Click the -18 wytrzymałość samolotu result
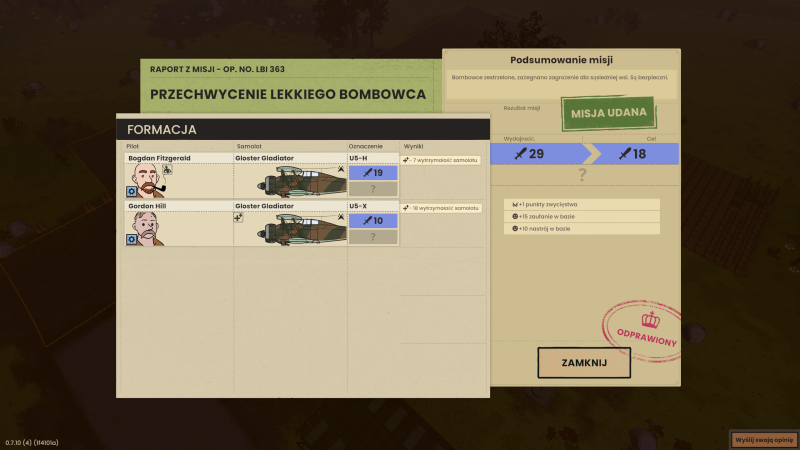 (x=442, y=208)
